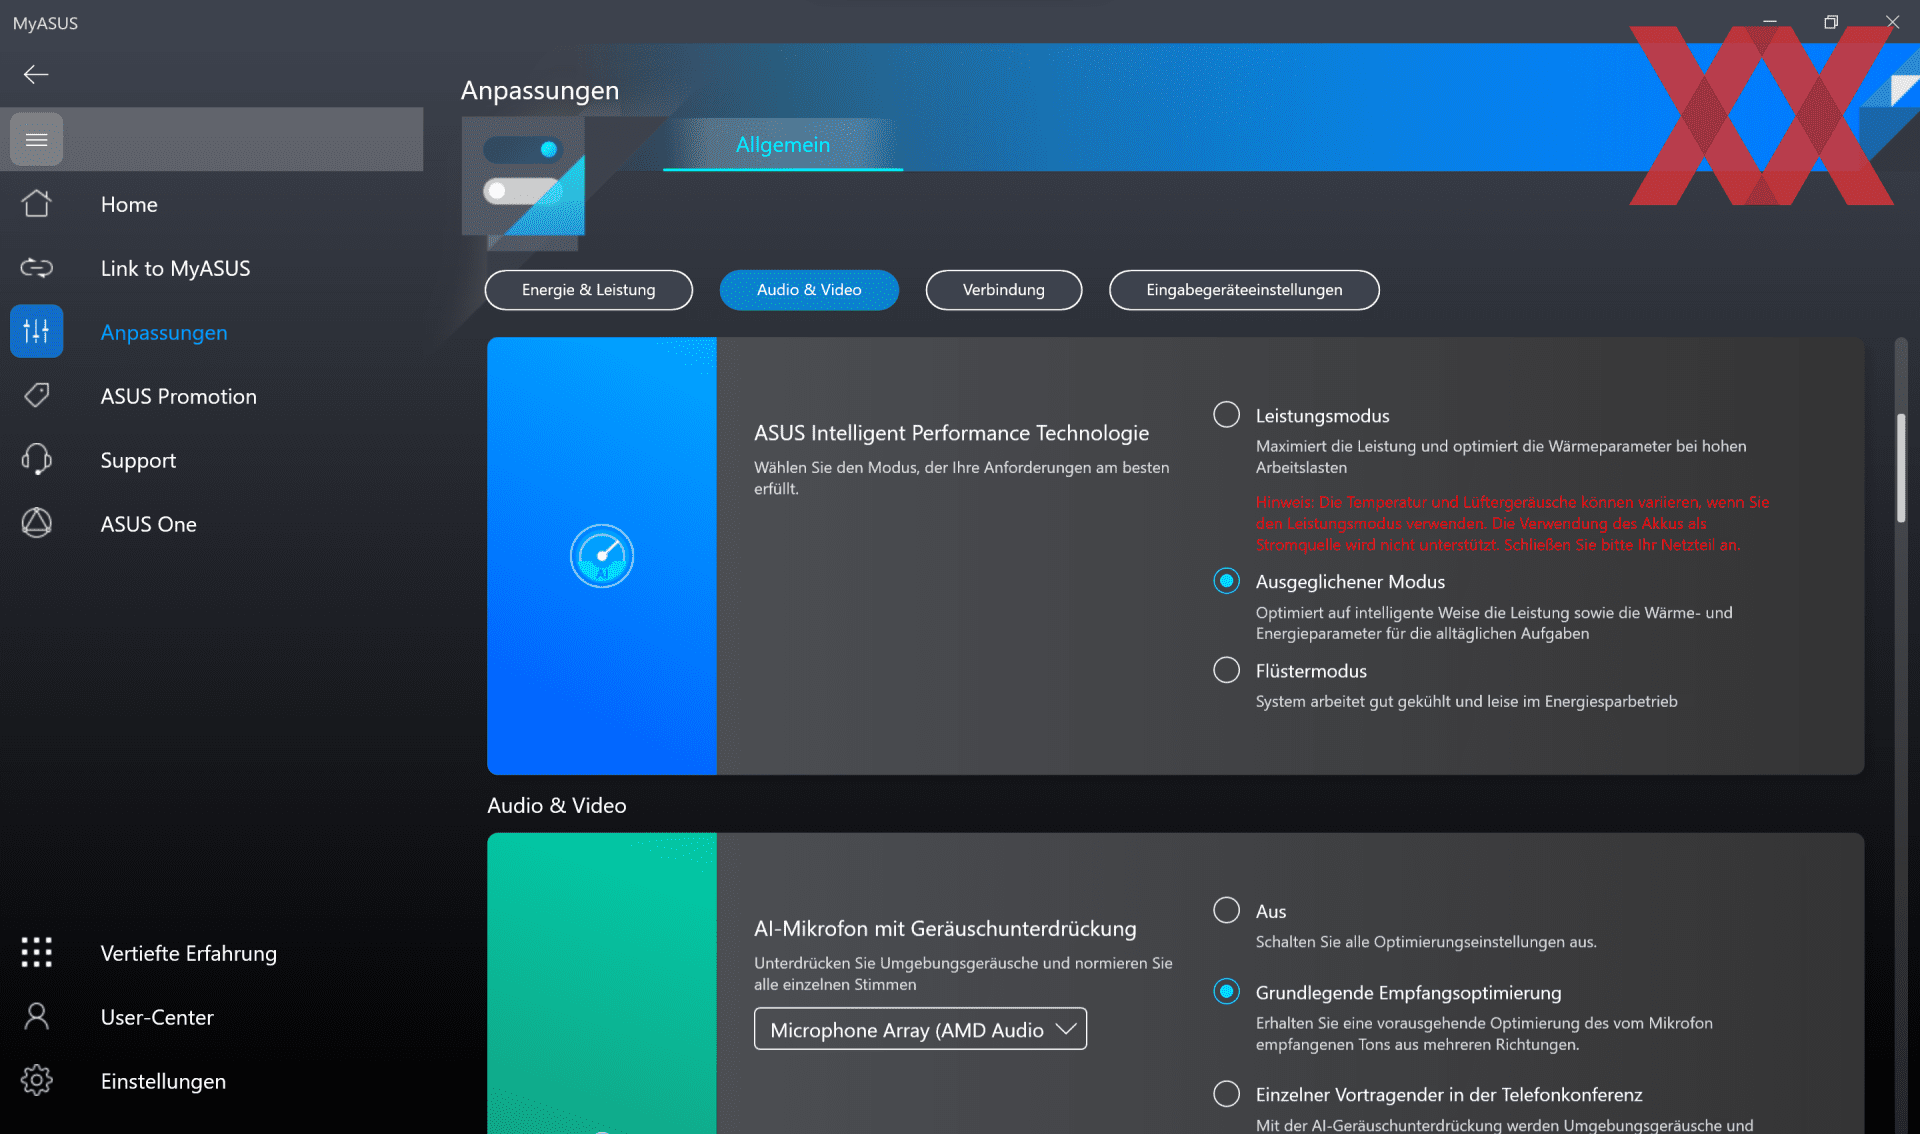The height and width of the screenshot is (1134, 1920).
Task: Select Einzelner Vortragender in der Telefonkonferenz
Action: [1226, 1094]
